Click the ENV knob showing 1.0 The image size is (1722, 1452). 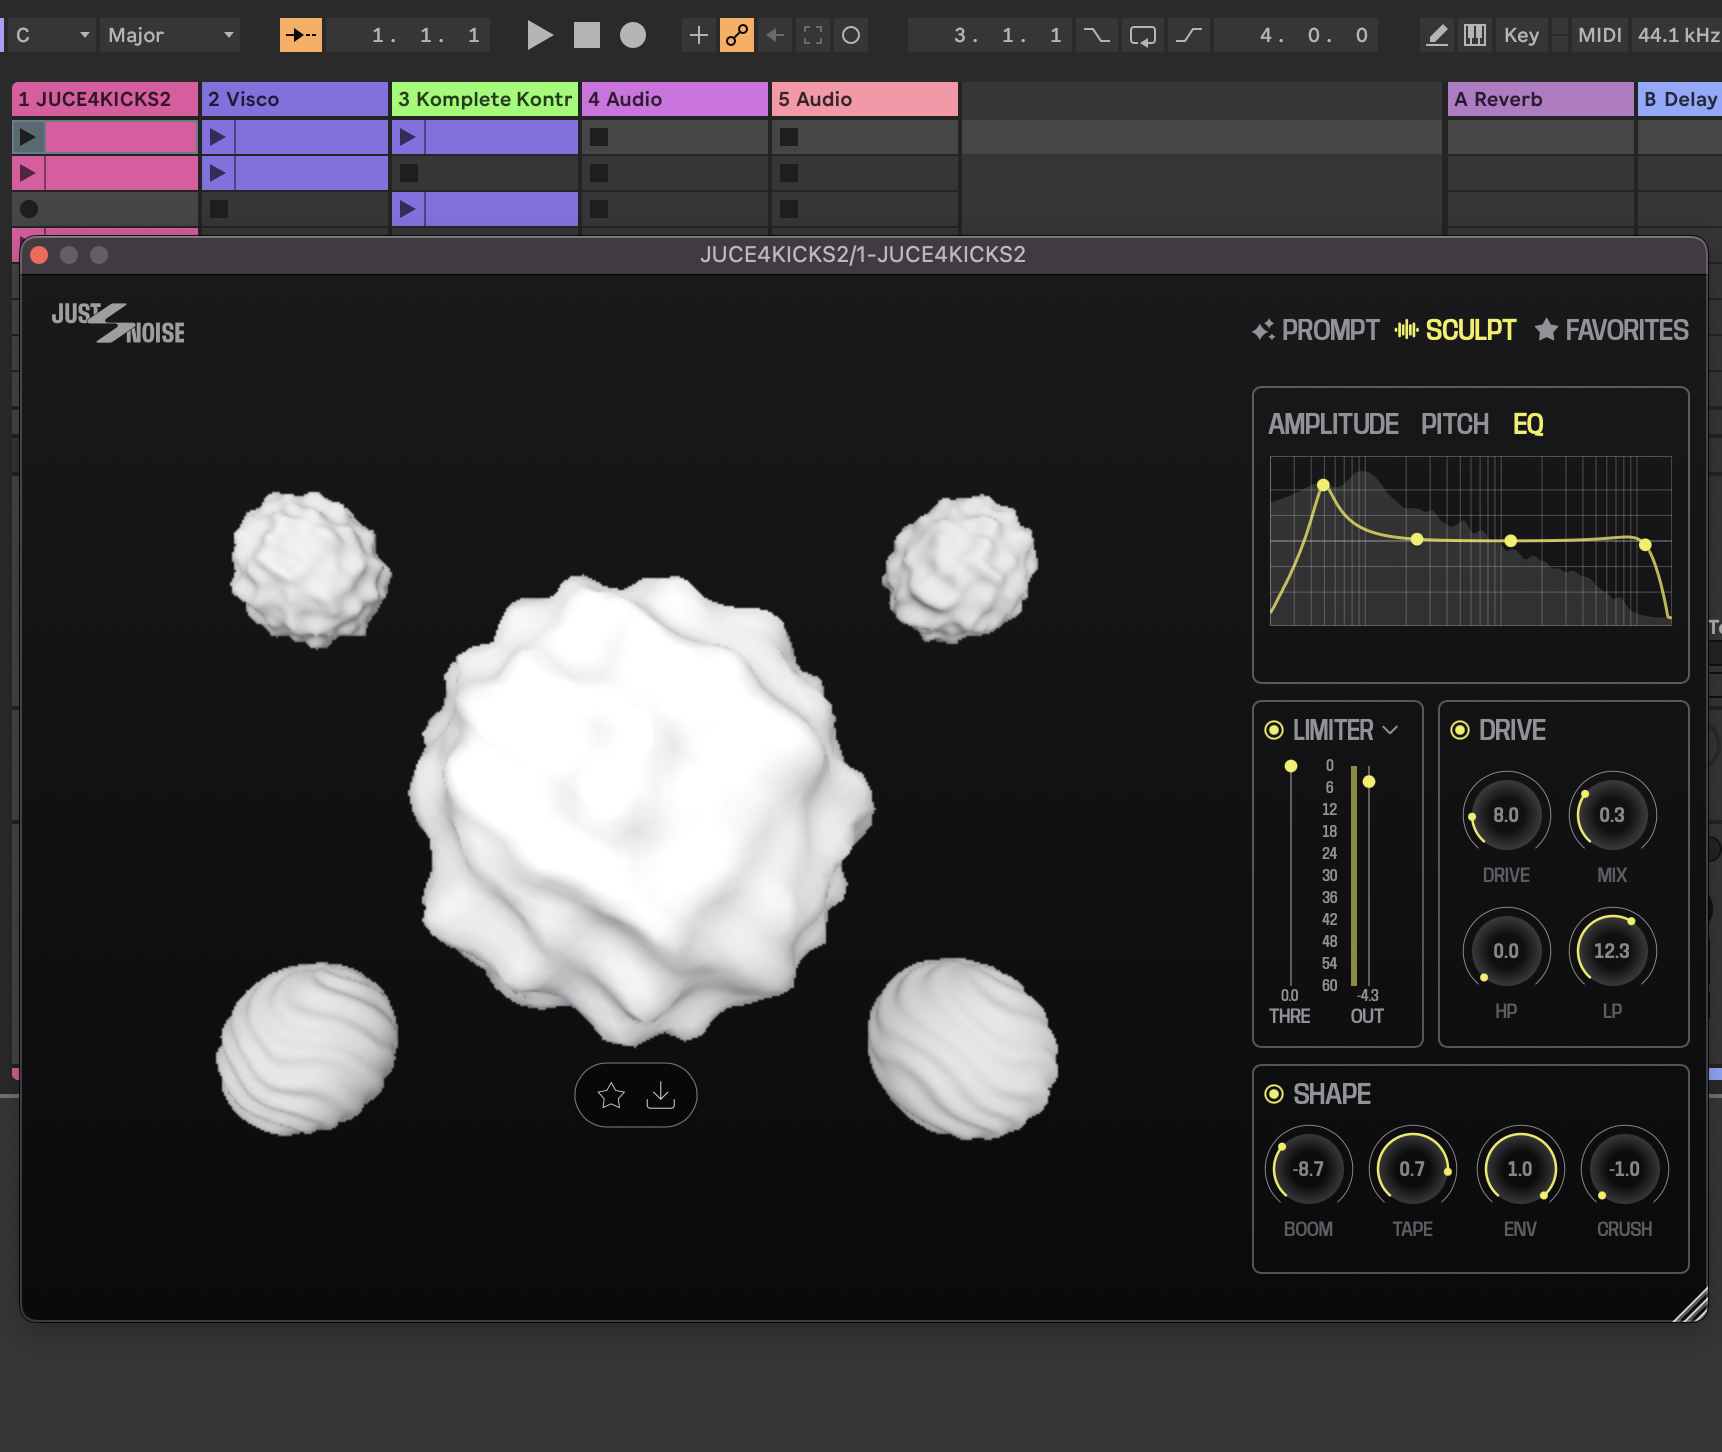click(x=1520, y=1169)
